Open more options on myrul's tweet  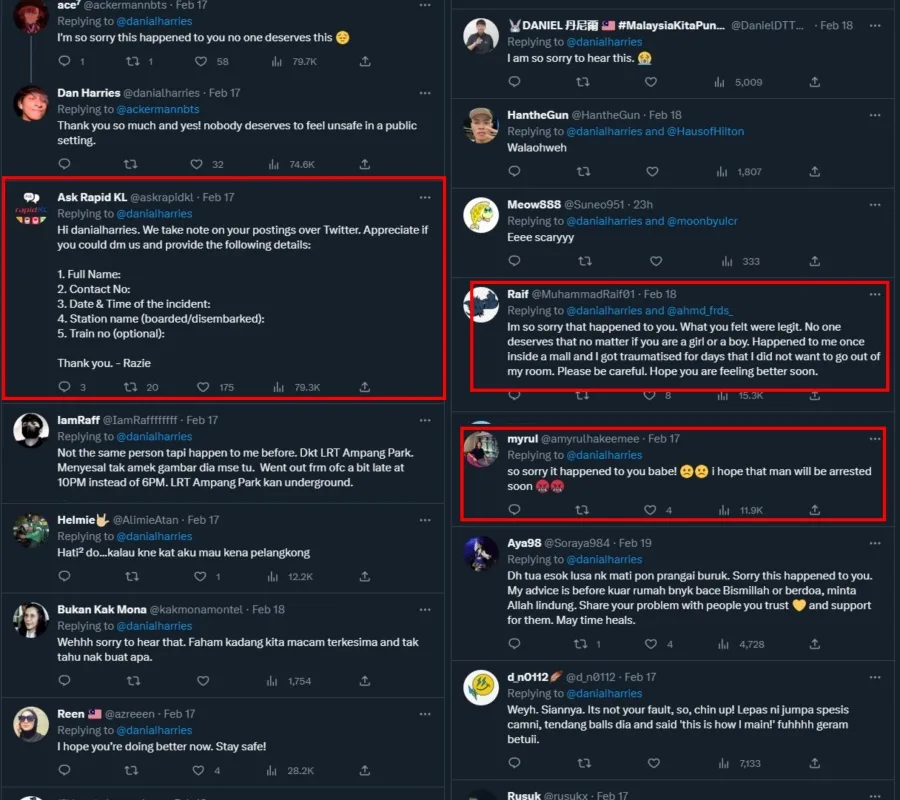click(875, 439)
